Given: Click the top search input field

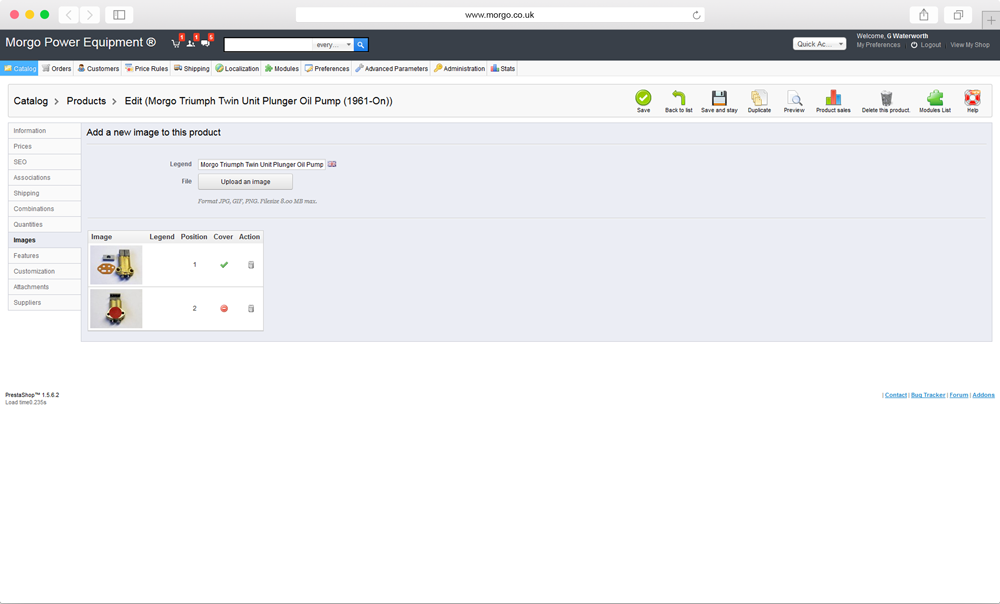Looking at the screenshot, I should (268, 45).
